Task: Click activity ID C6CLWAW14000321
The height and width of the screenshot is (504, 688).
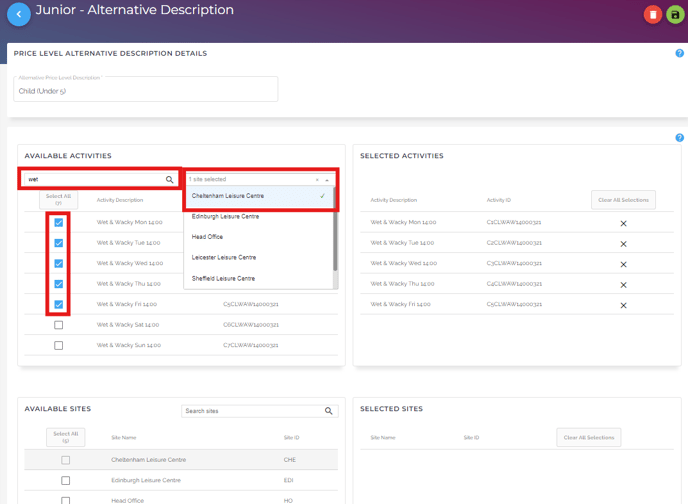Action: 251,325
